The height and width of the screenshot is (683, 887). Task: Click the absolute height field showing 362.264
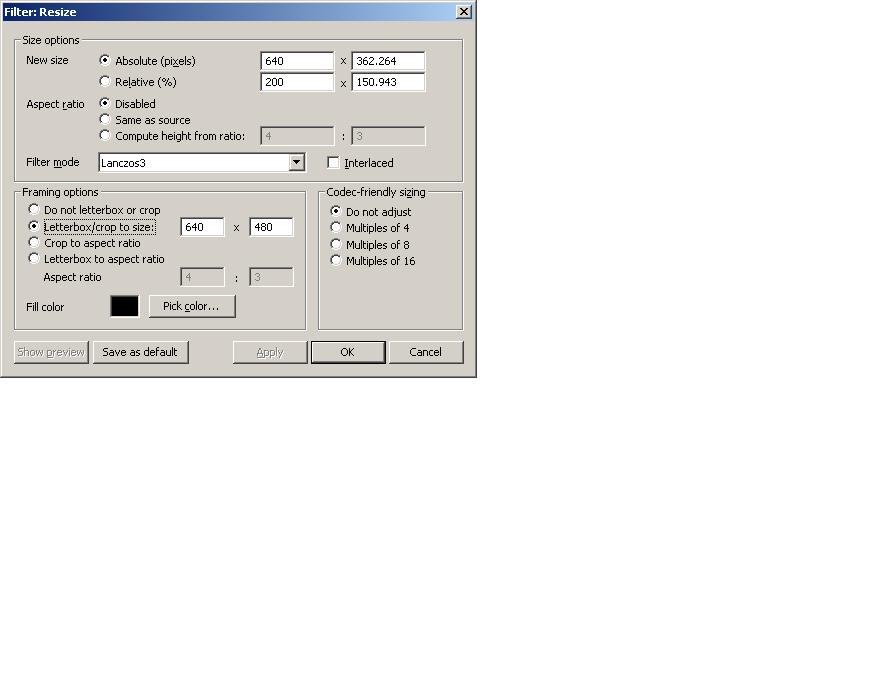pos(388,61)
